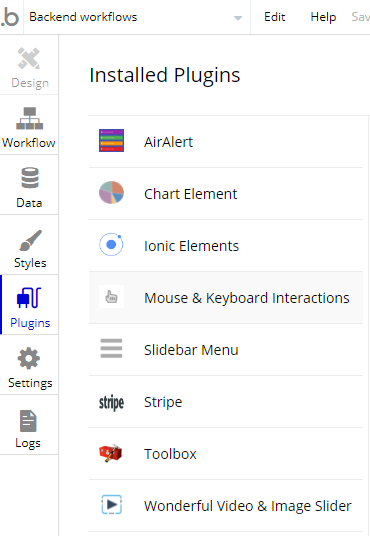Screen dimensions: 370x536
Task: Expand the Backend workflows page dropdown
Action: click(x=238, y=18)
